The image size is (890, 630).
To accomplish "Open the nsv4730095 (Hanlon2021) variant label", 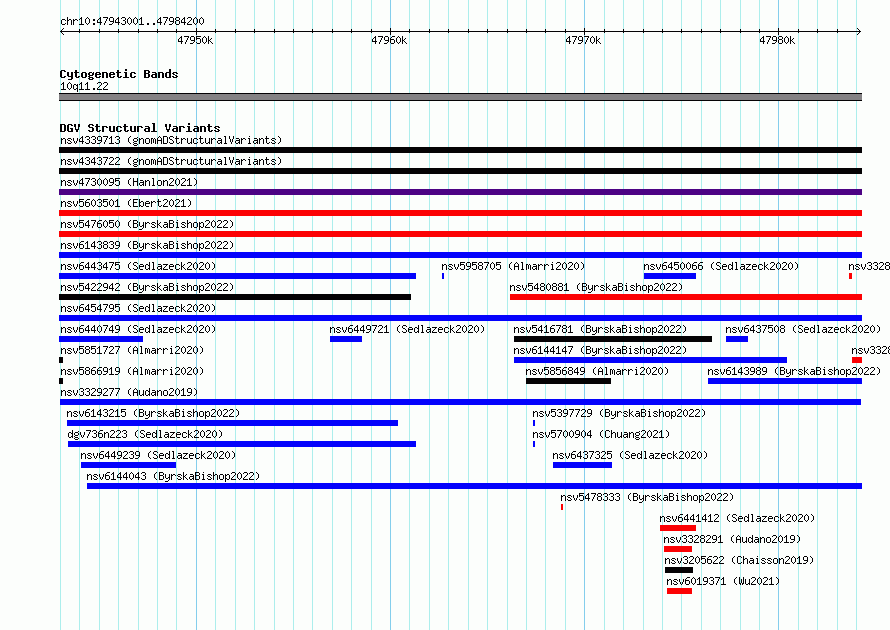I will tap(129, 182).
